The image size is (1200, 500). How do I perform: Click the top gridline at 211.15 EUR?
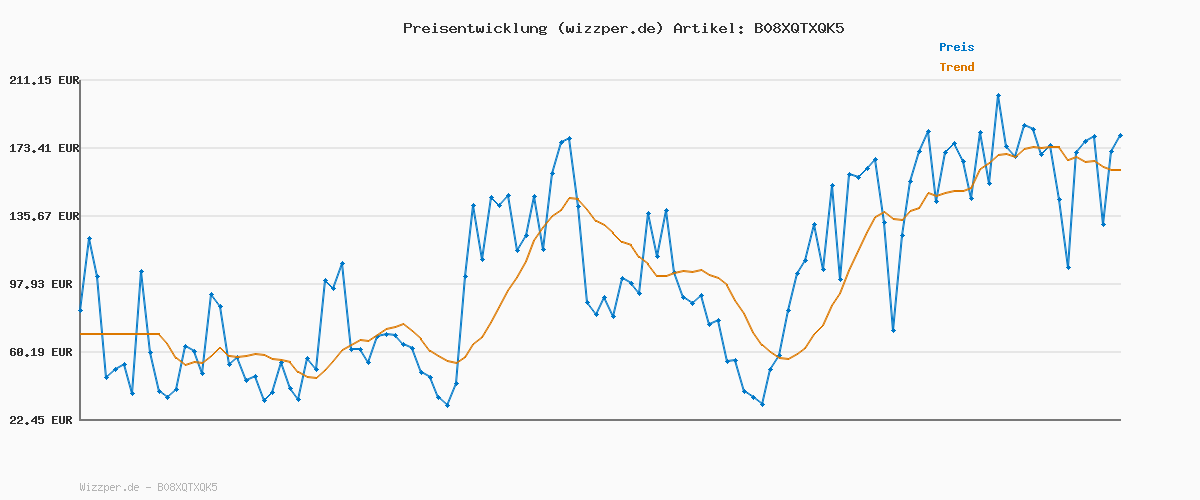pos(600,80)
